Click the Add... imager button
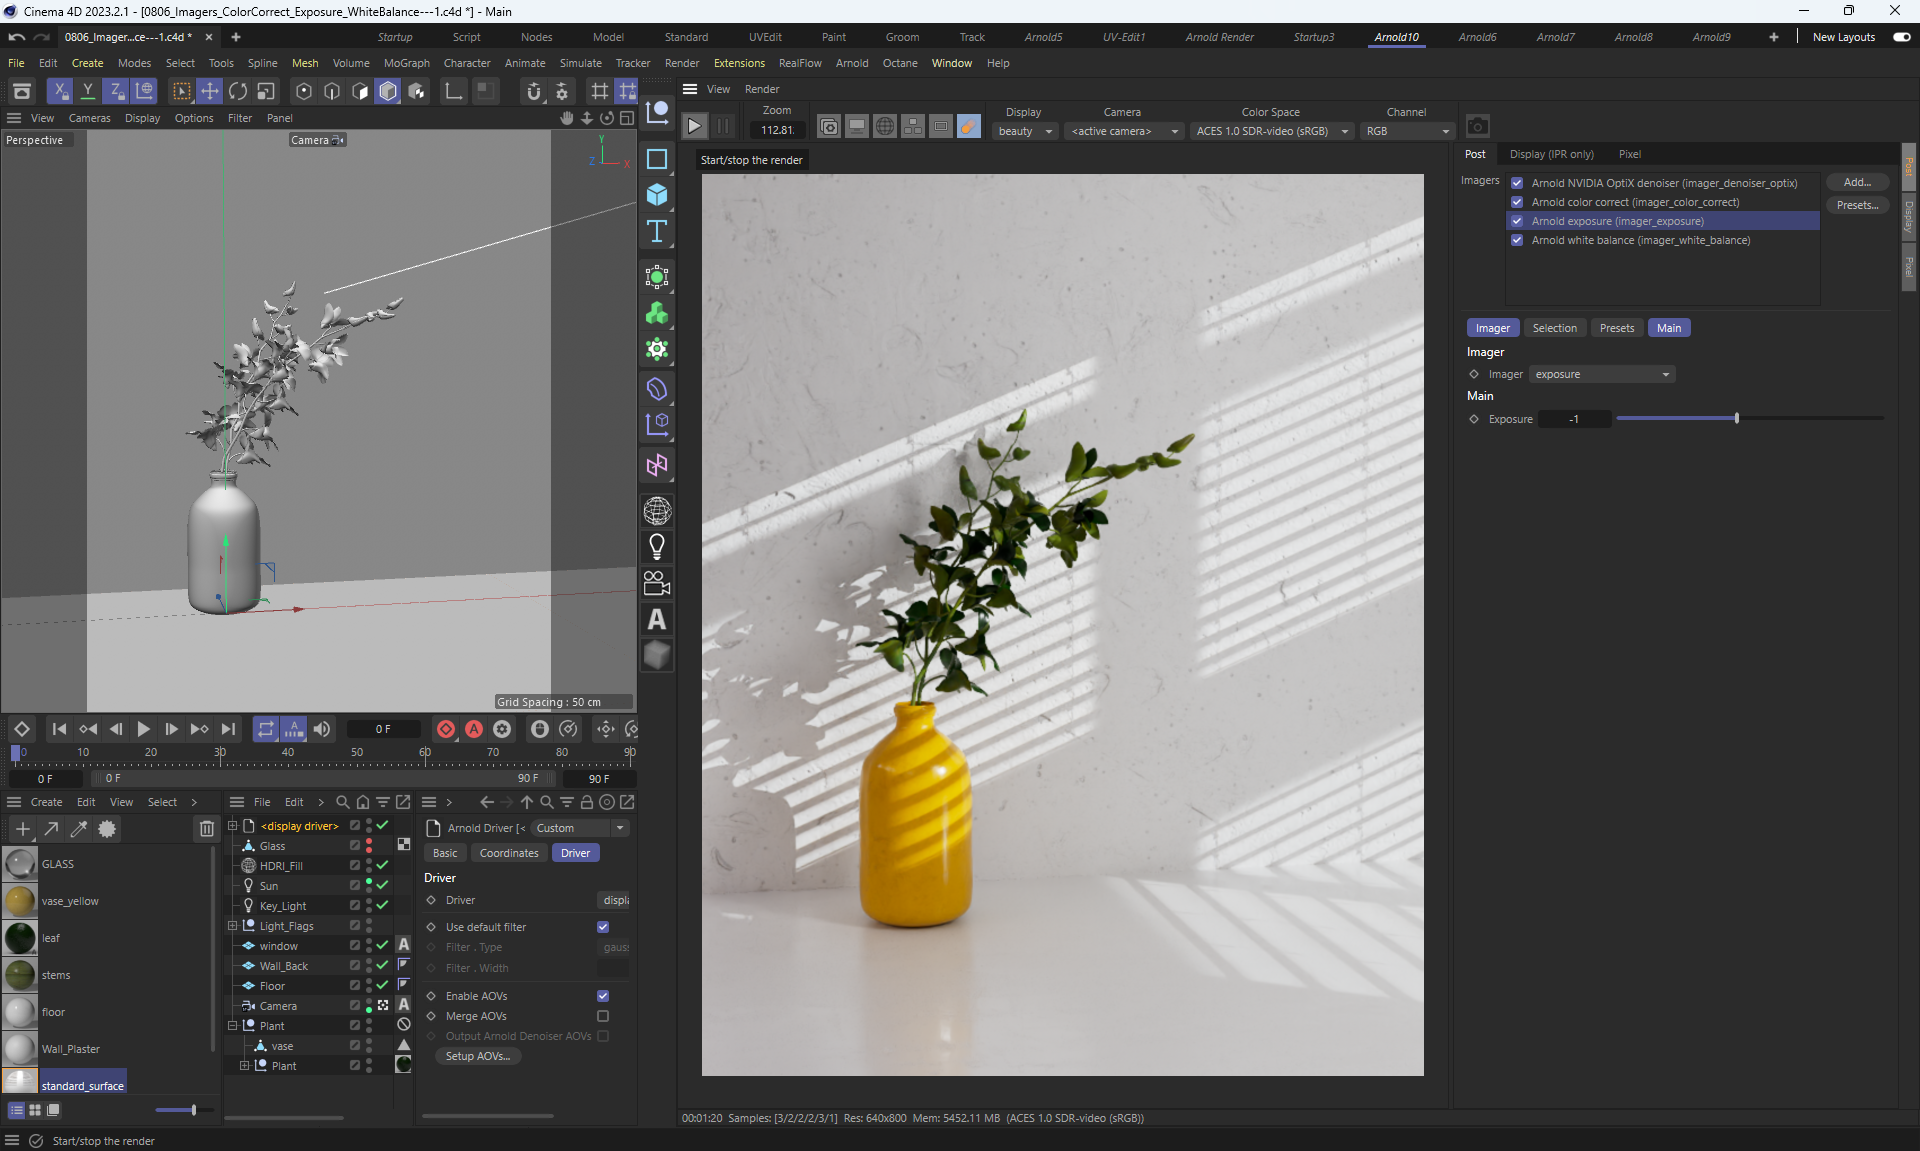 click(1856, 182)
